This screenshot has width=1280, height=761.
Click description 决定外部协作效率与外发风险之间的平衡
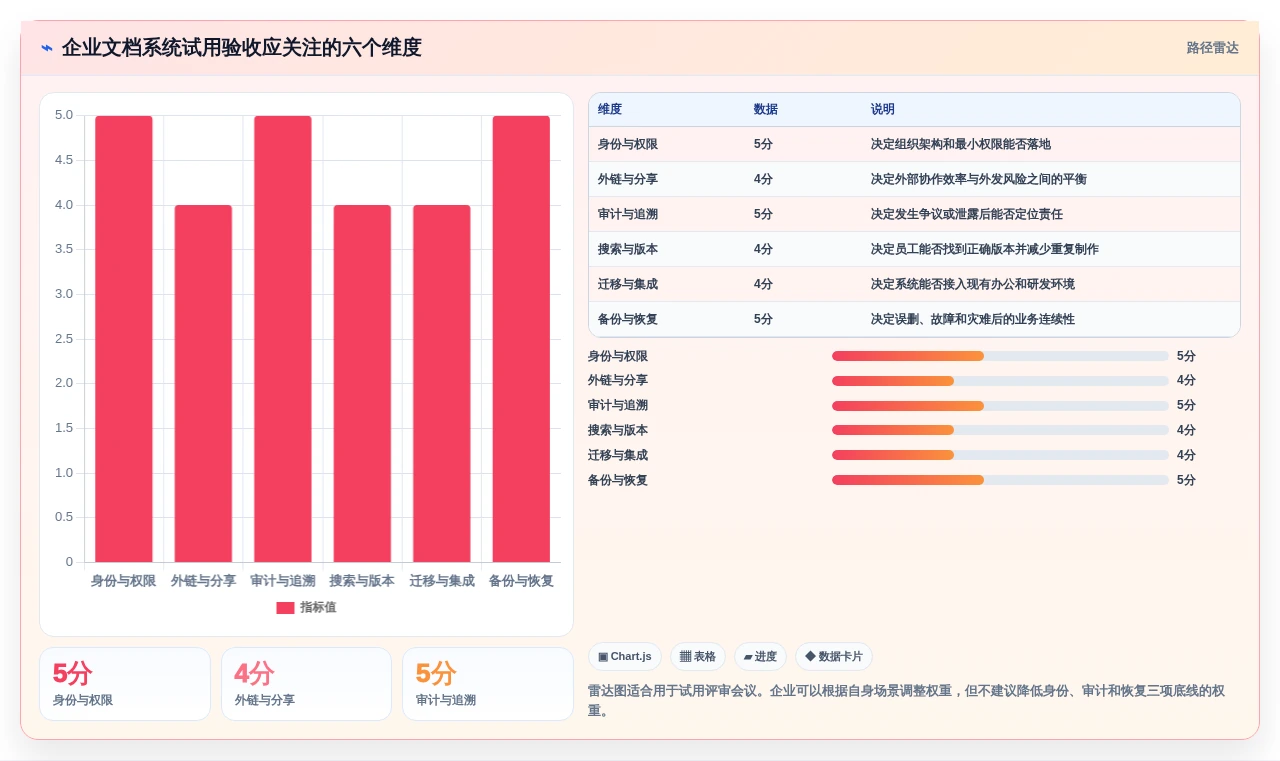tap(978, 179)
